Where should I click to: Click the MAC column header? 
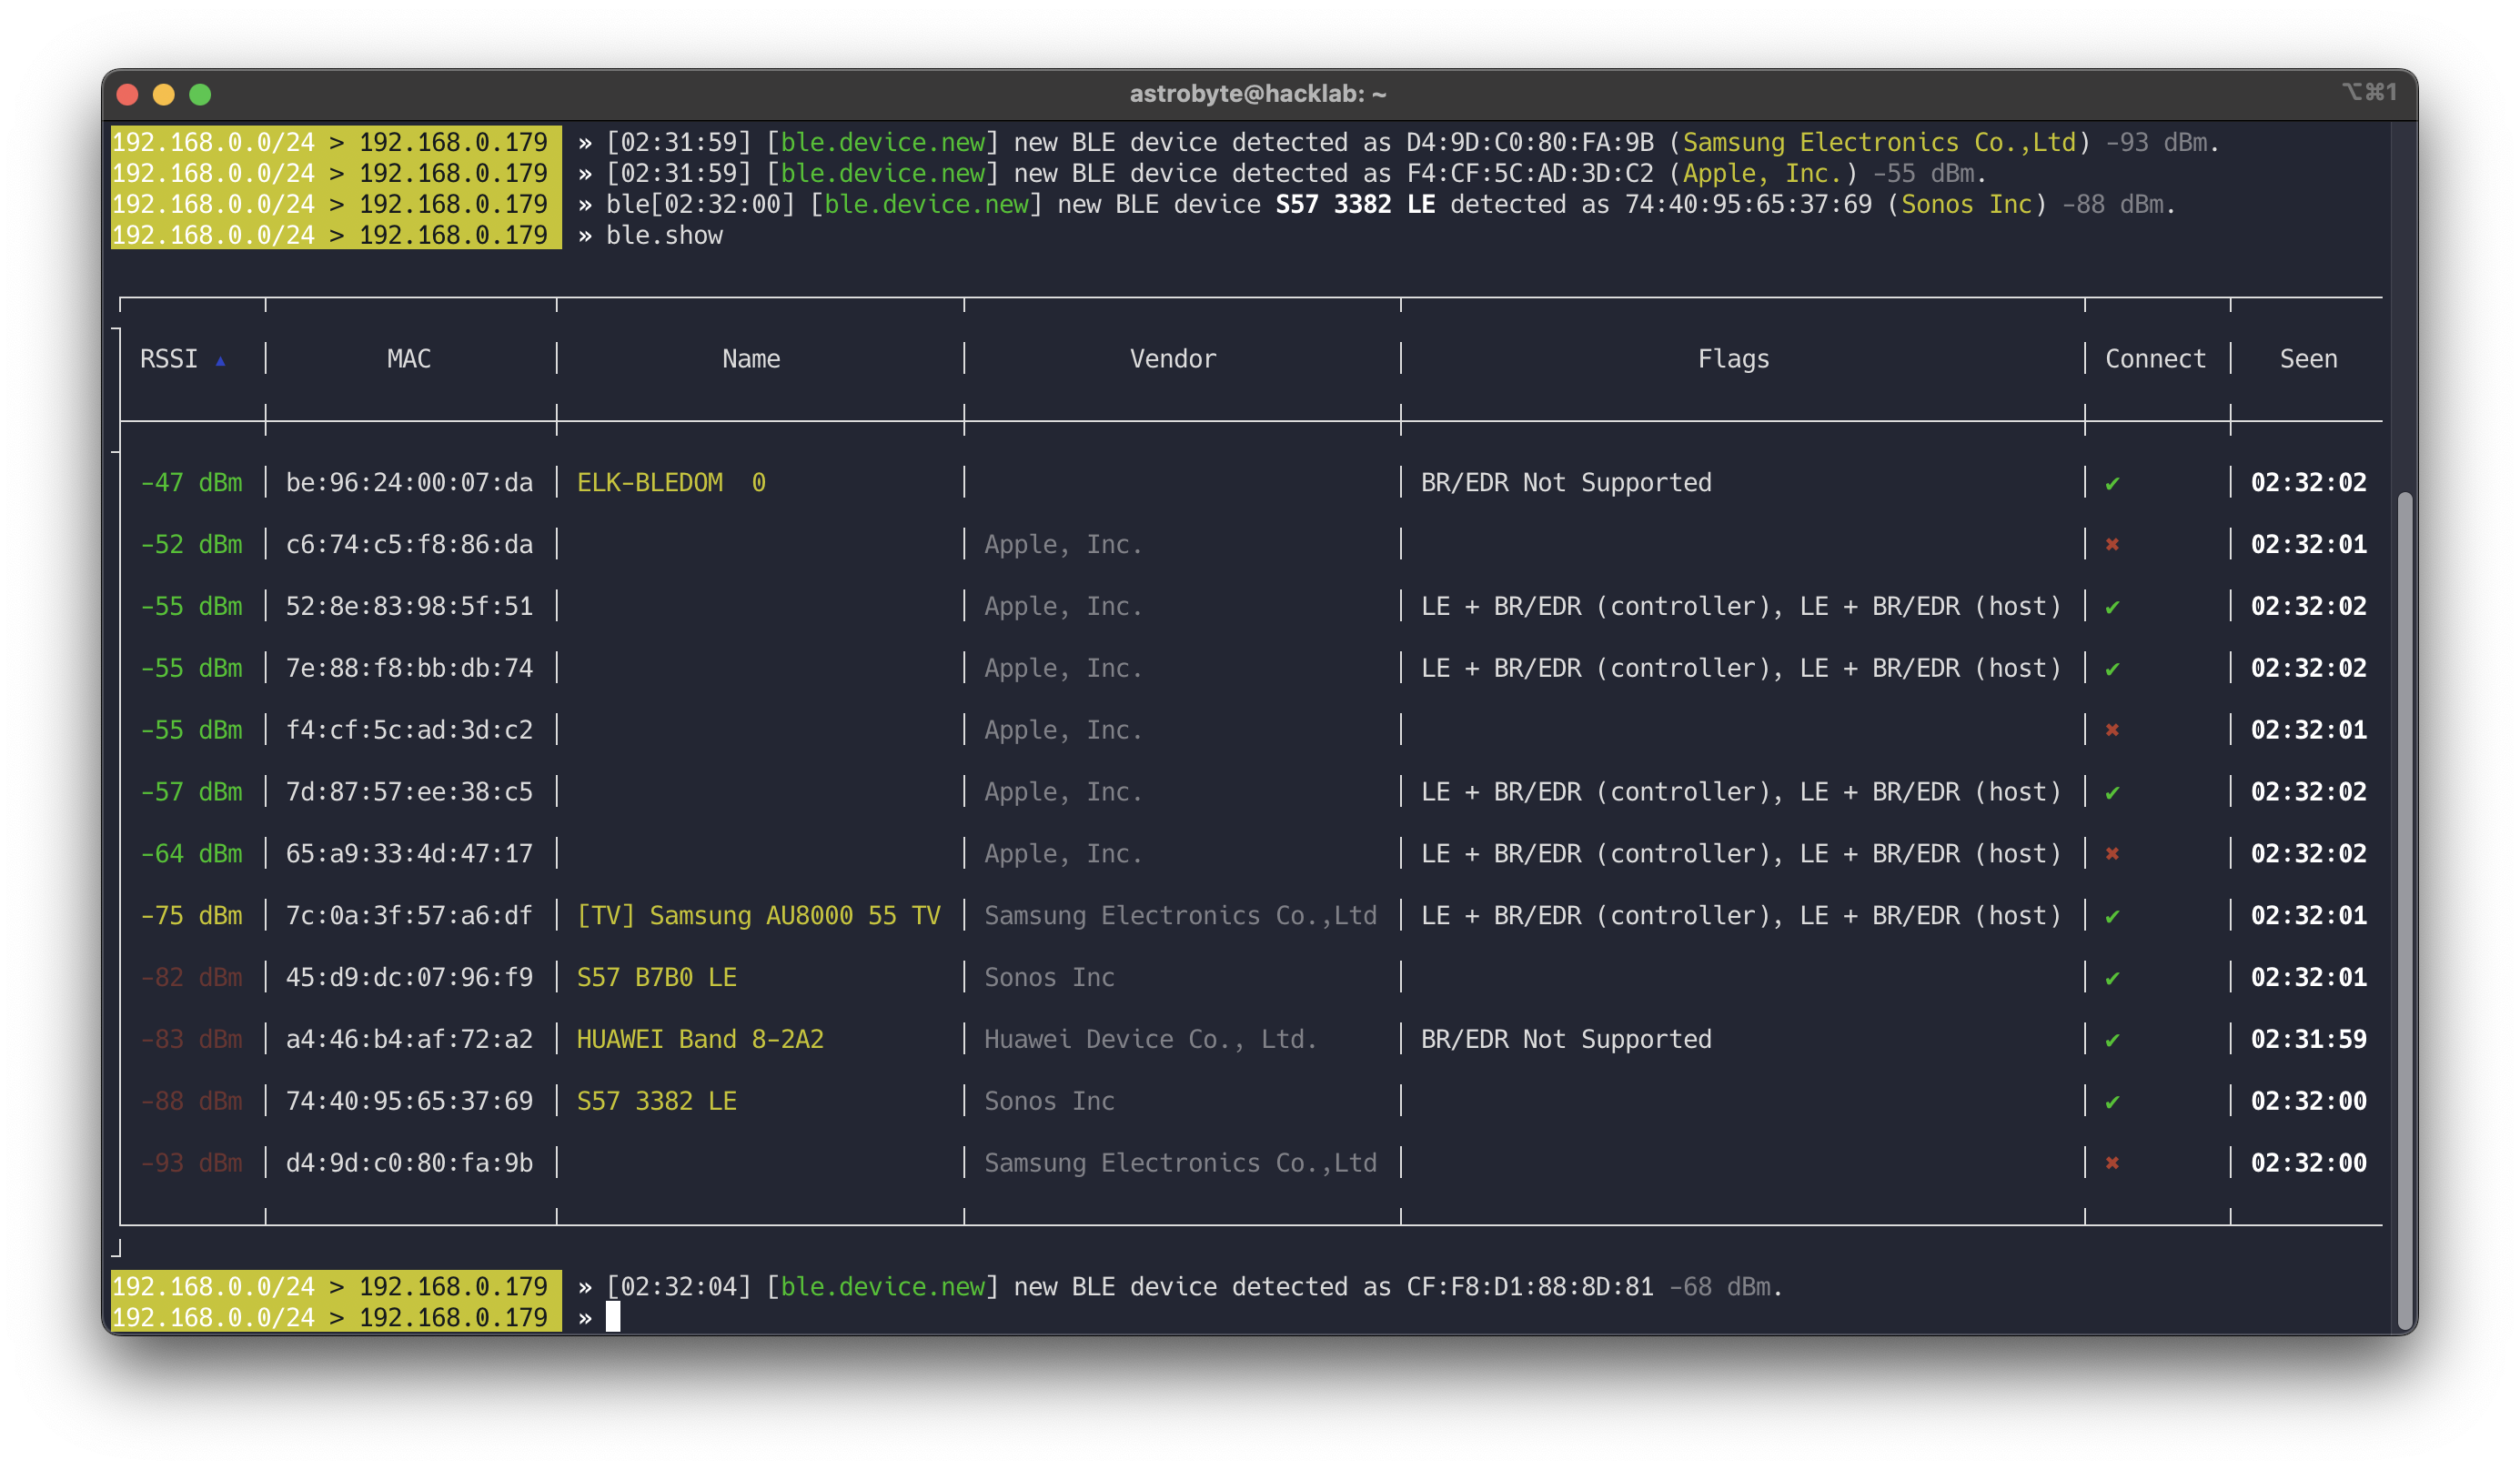(x=409, y=359)
